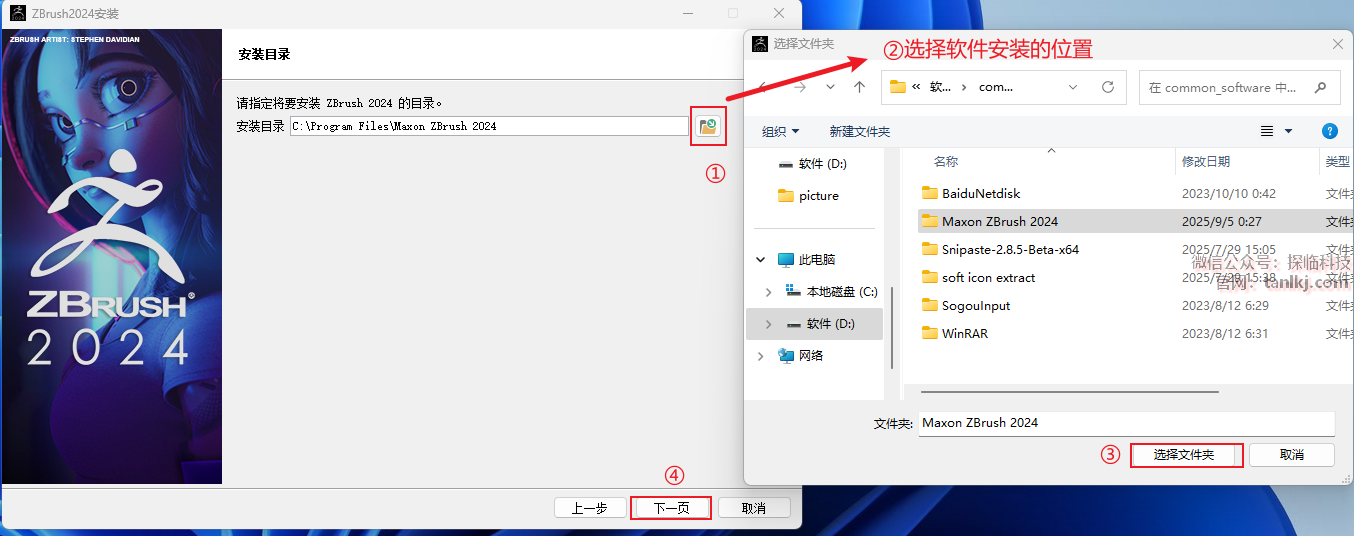
Task: Click the blue help icon
Action: tap(1330, 131)
